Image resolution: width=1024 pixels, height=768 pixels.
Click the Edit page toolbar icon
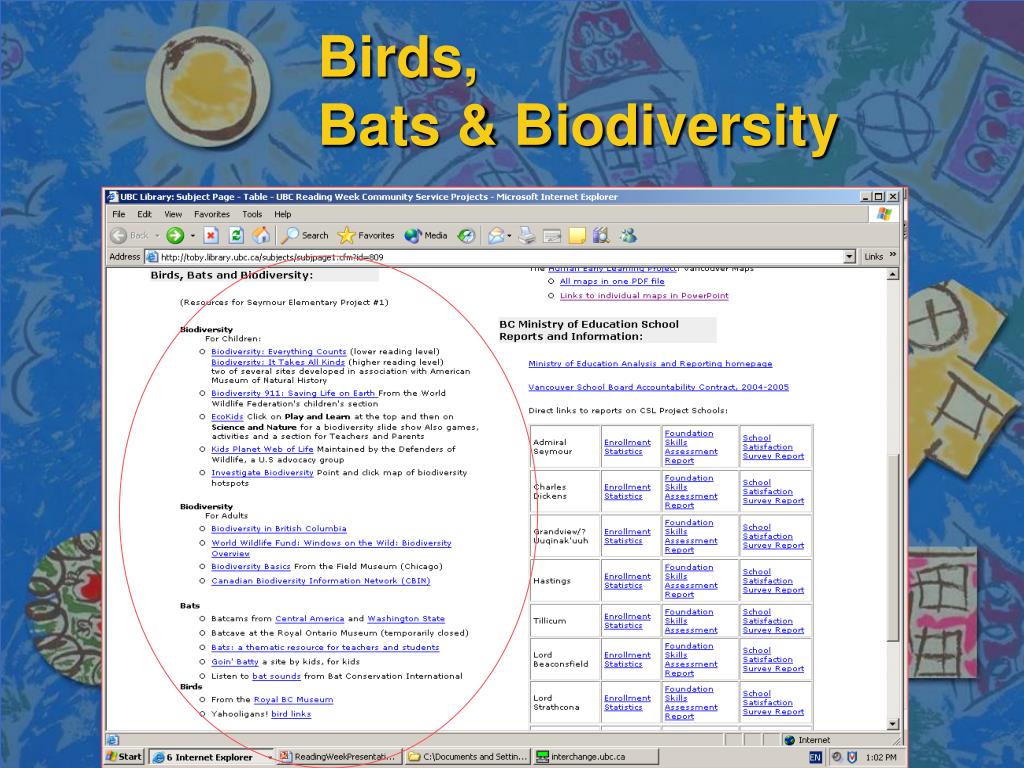click(x=552, y=236)
